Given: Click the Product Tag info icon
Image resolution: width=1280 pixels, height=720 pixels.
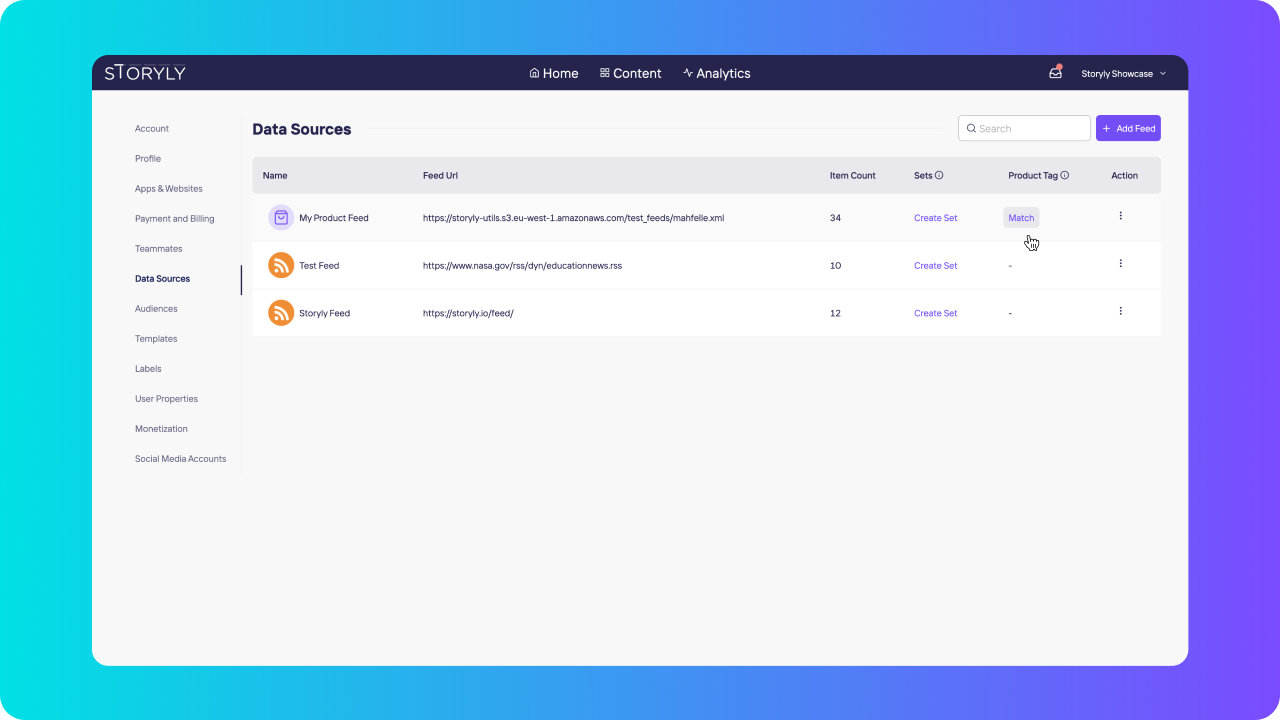Looking at the screenshot, I should point(1065,175).
